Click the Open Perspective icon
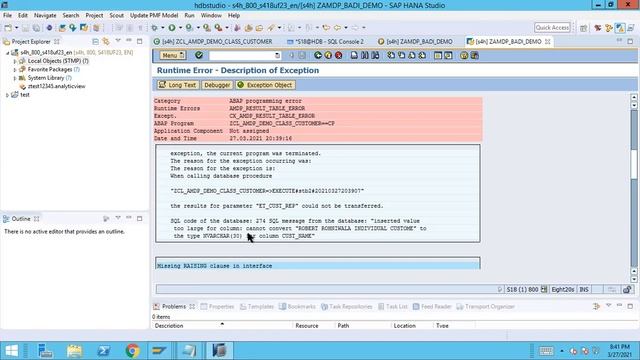Screen dimensions: 640x360 pyautogui.click(x=583, y=28)
